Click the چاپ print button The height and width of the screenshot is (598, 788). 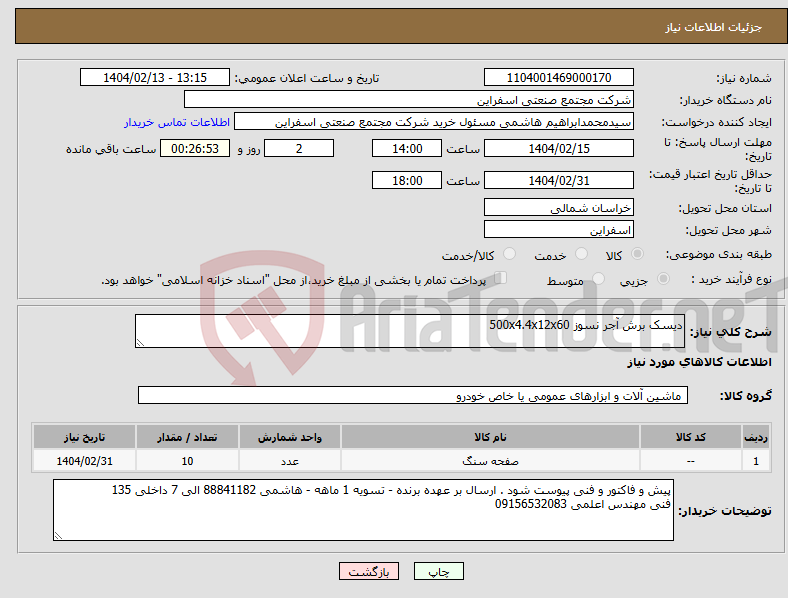pos(439,571)
